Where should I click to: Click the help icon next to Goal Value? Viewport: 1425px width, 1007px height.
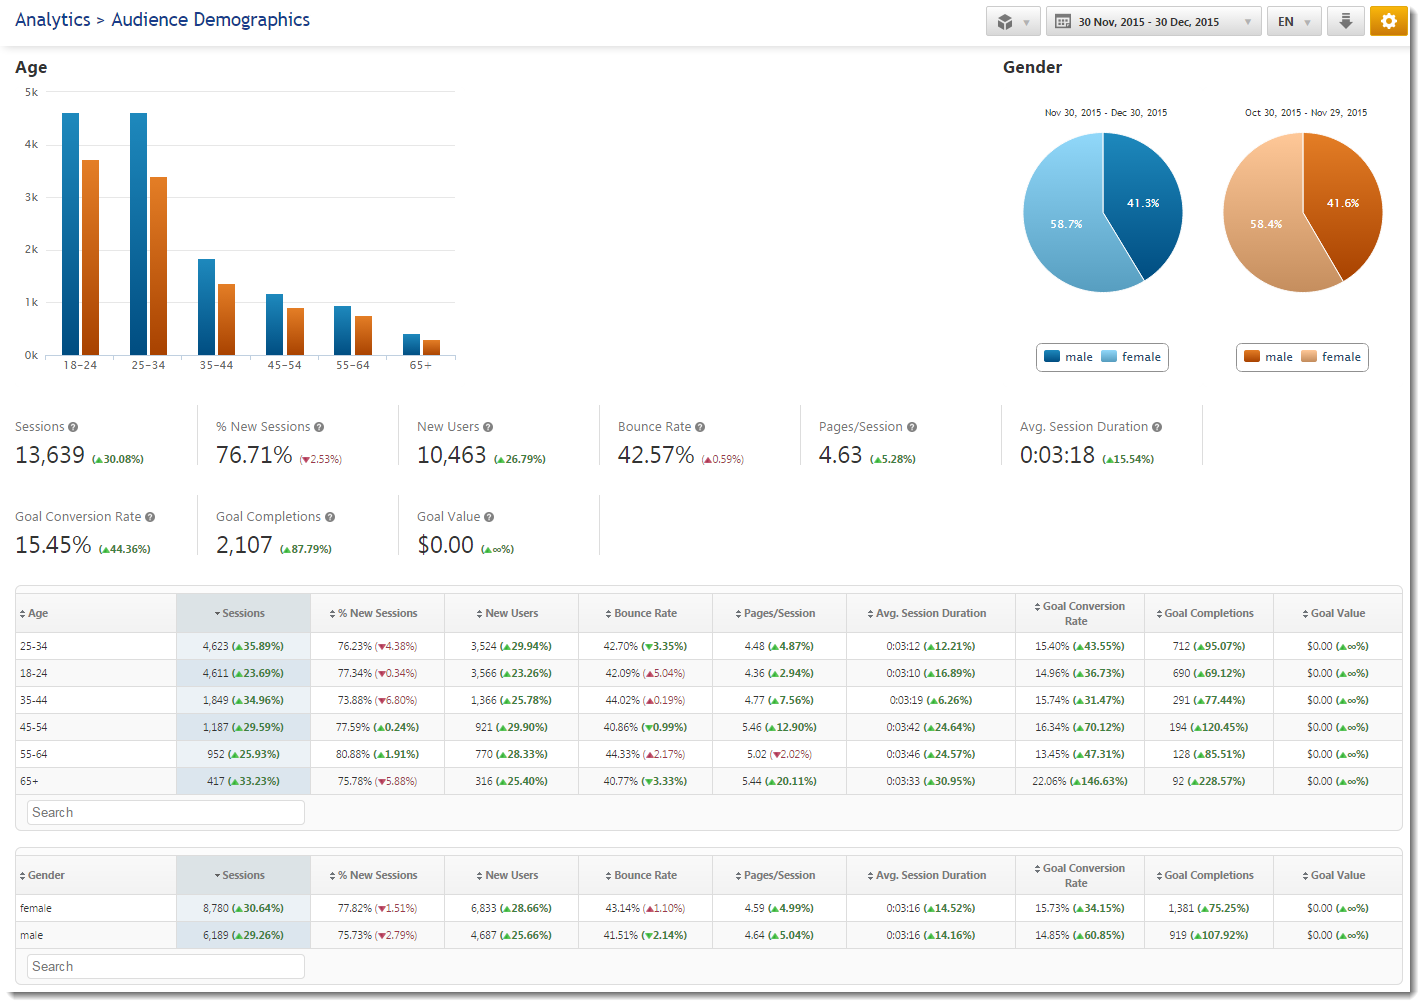489,517
